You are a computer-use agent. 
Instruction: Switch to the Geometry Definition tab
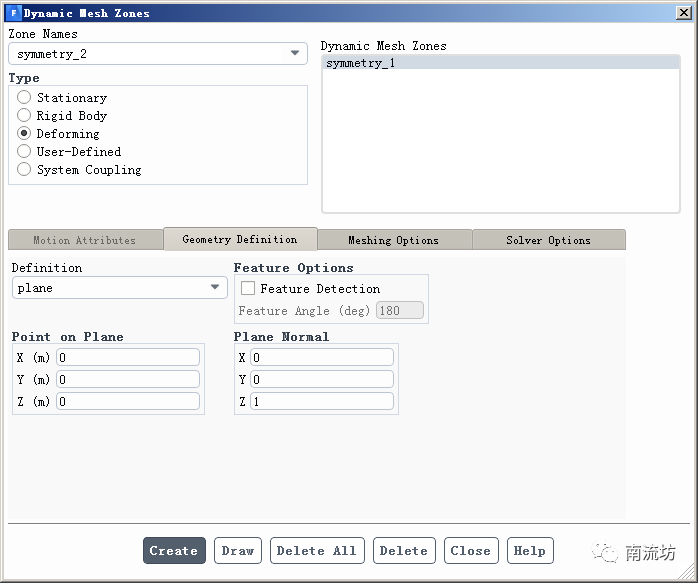[240, 239]
